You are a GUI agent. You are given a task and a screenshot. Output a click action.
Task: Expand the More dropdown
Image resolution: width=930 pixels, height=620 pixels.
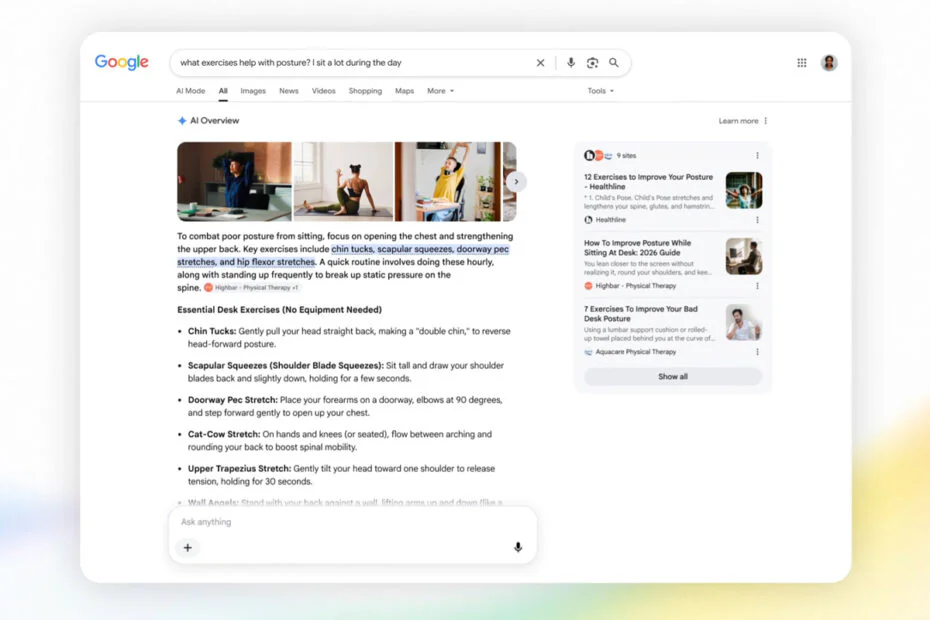441,91
